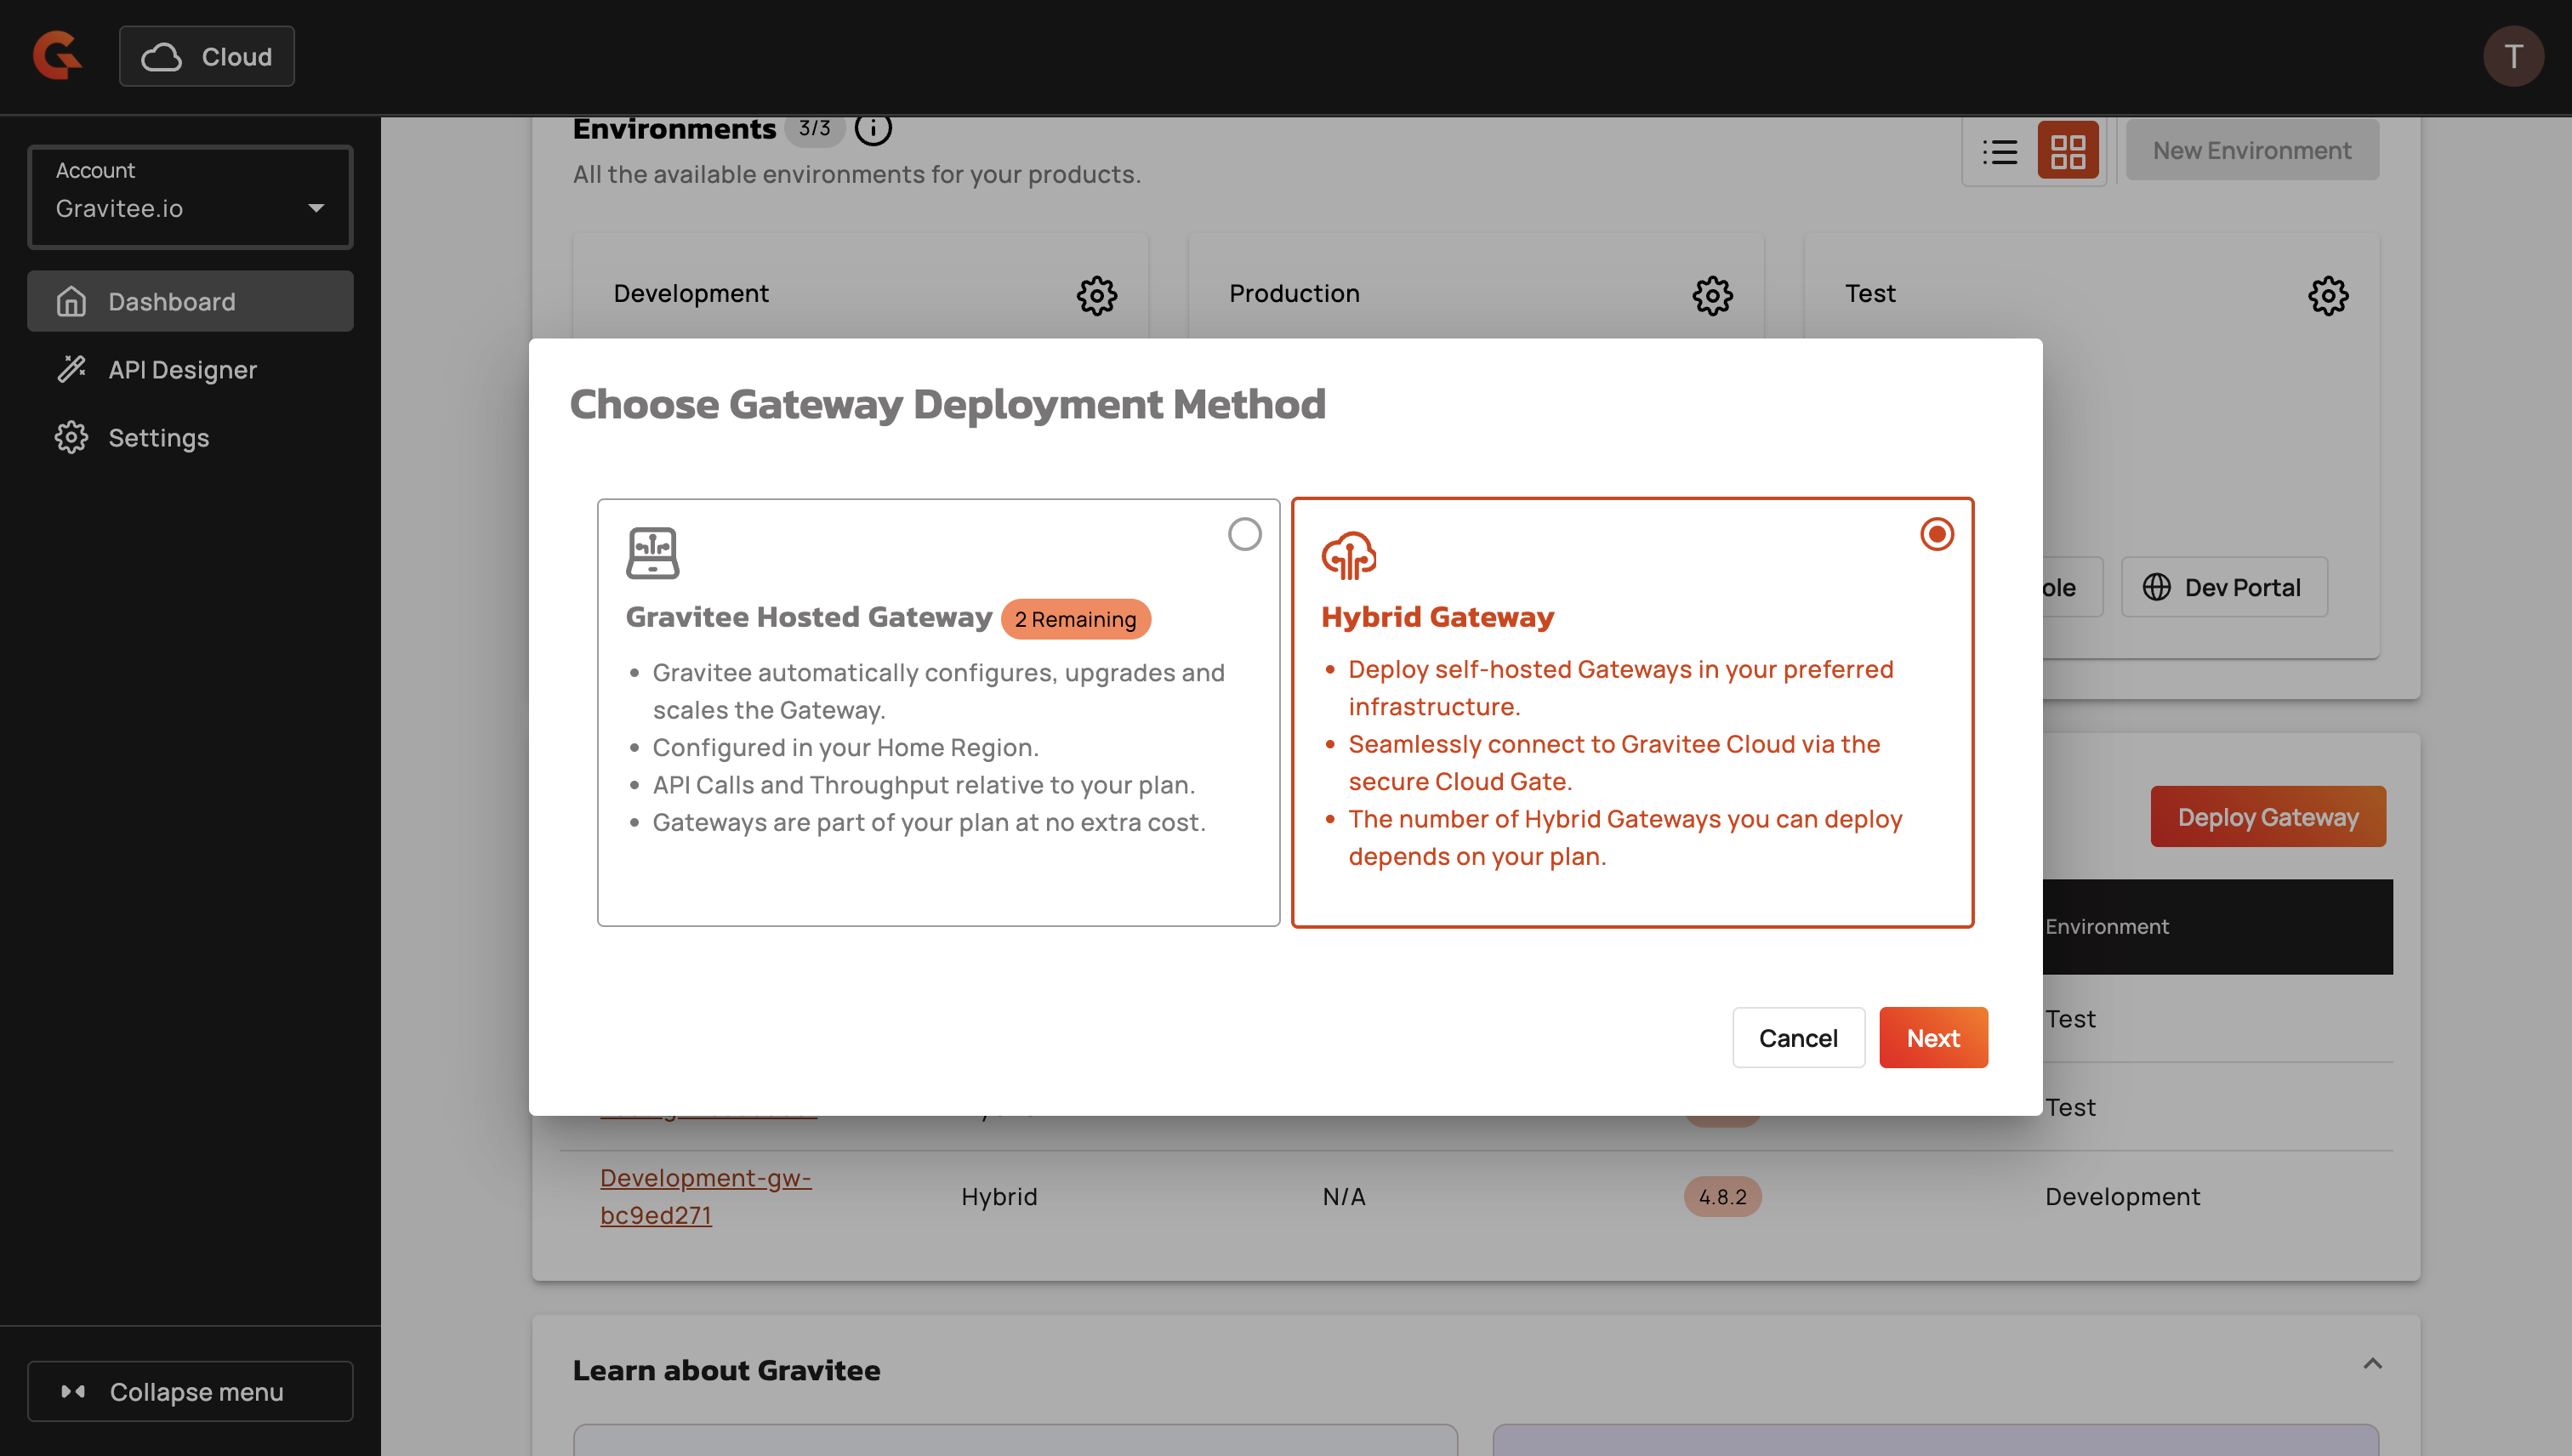This screenshot has height=1456, width=2572.
Task: Open the Account Gravitee.io dropdown
Action: click(x=190, y=196)
